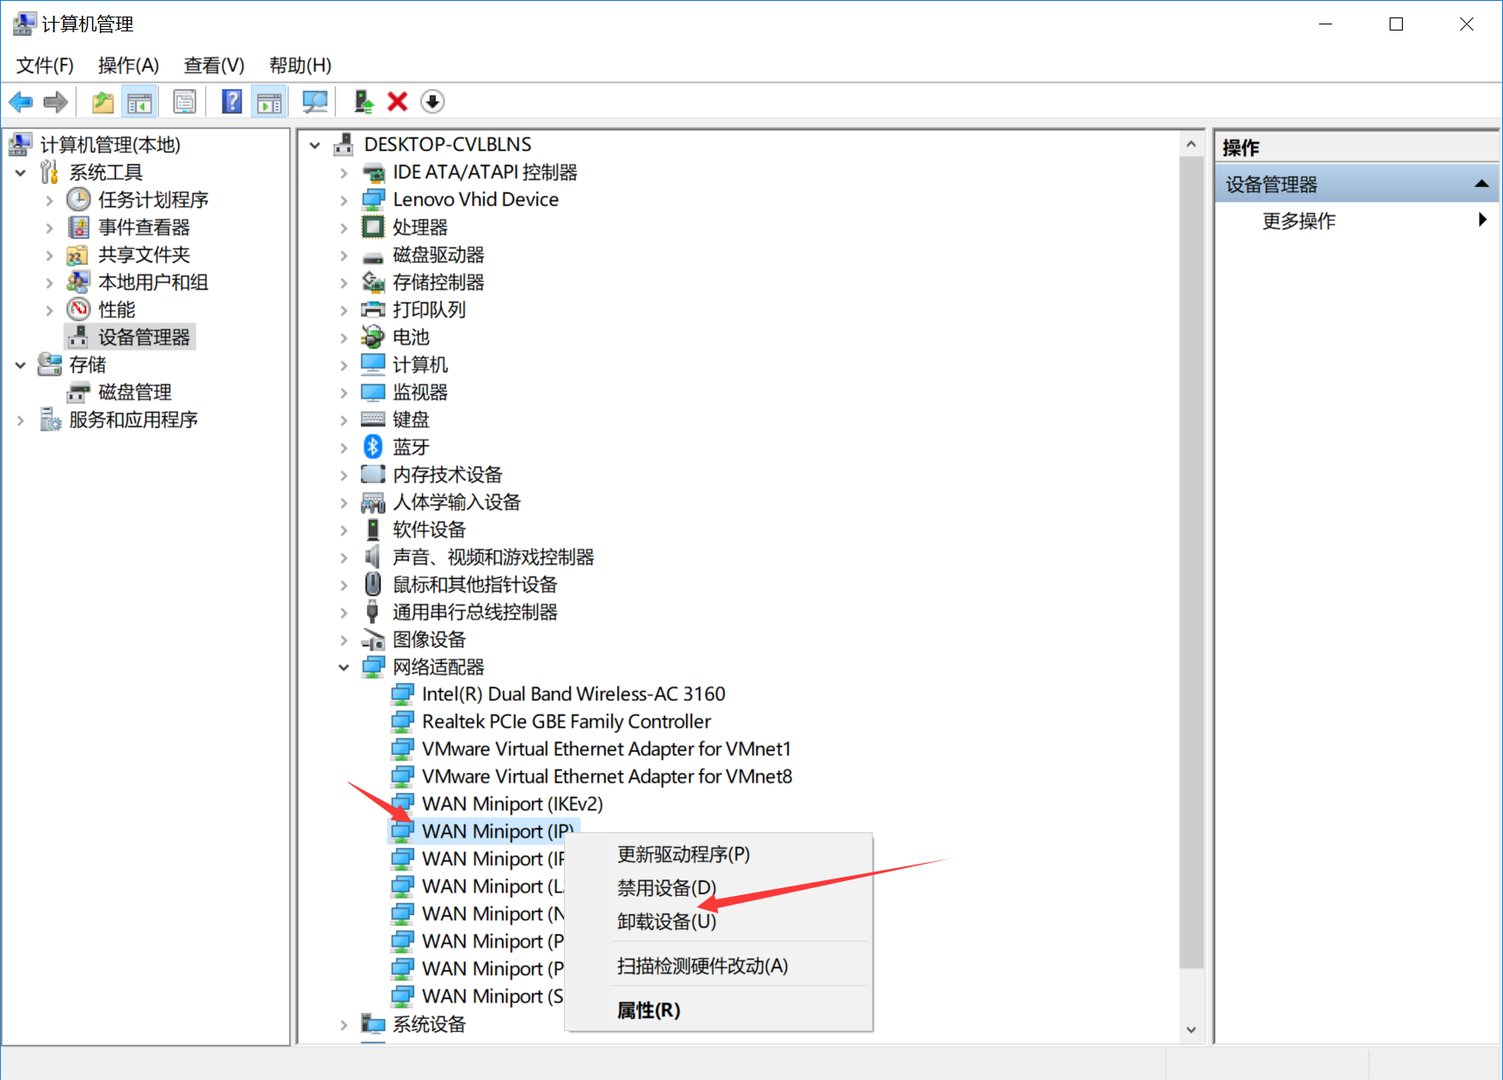1503x1080 pixels.
Task: Collapse the 设备管理器 section in actions pane
Action: tap(1481, 184)
